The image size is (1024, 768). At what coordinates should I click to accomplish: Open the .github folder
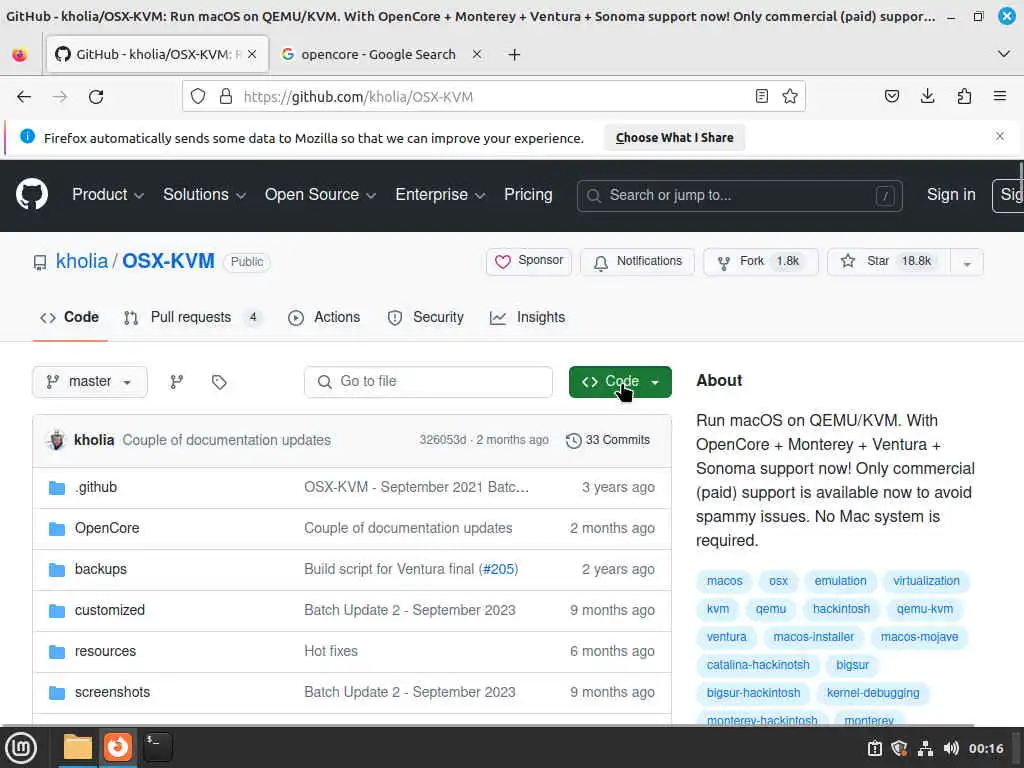point(96,487)
